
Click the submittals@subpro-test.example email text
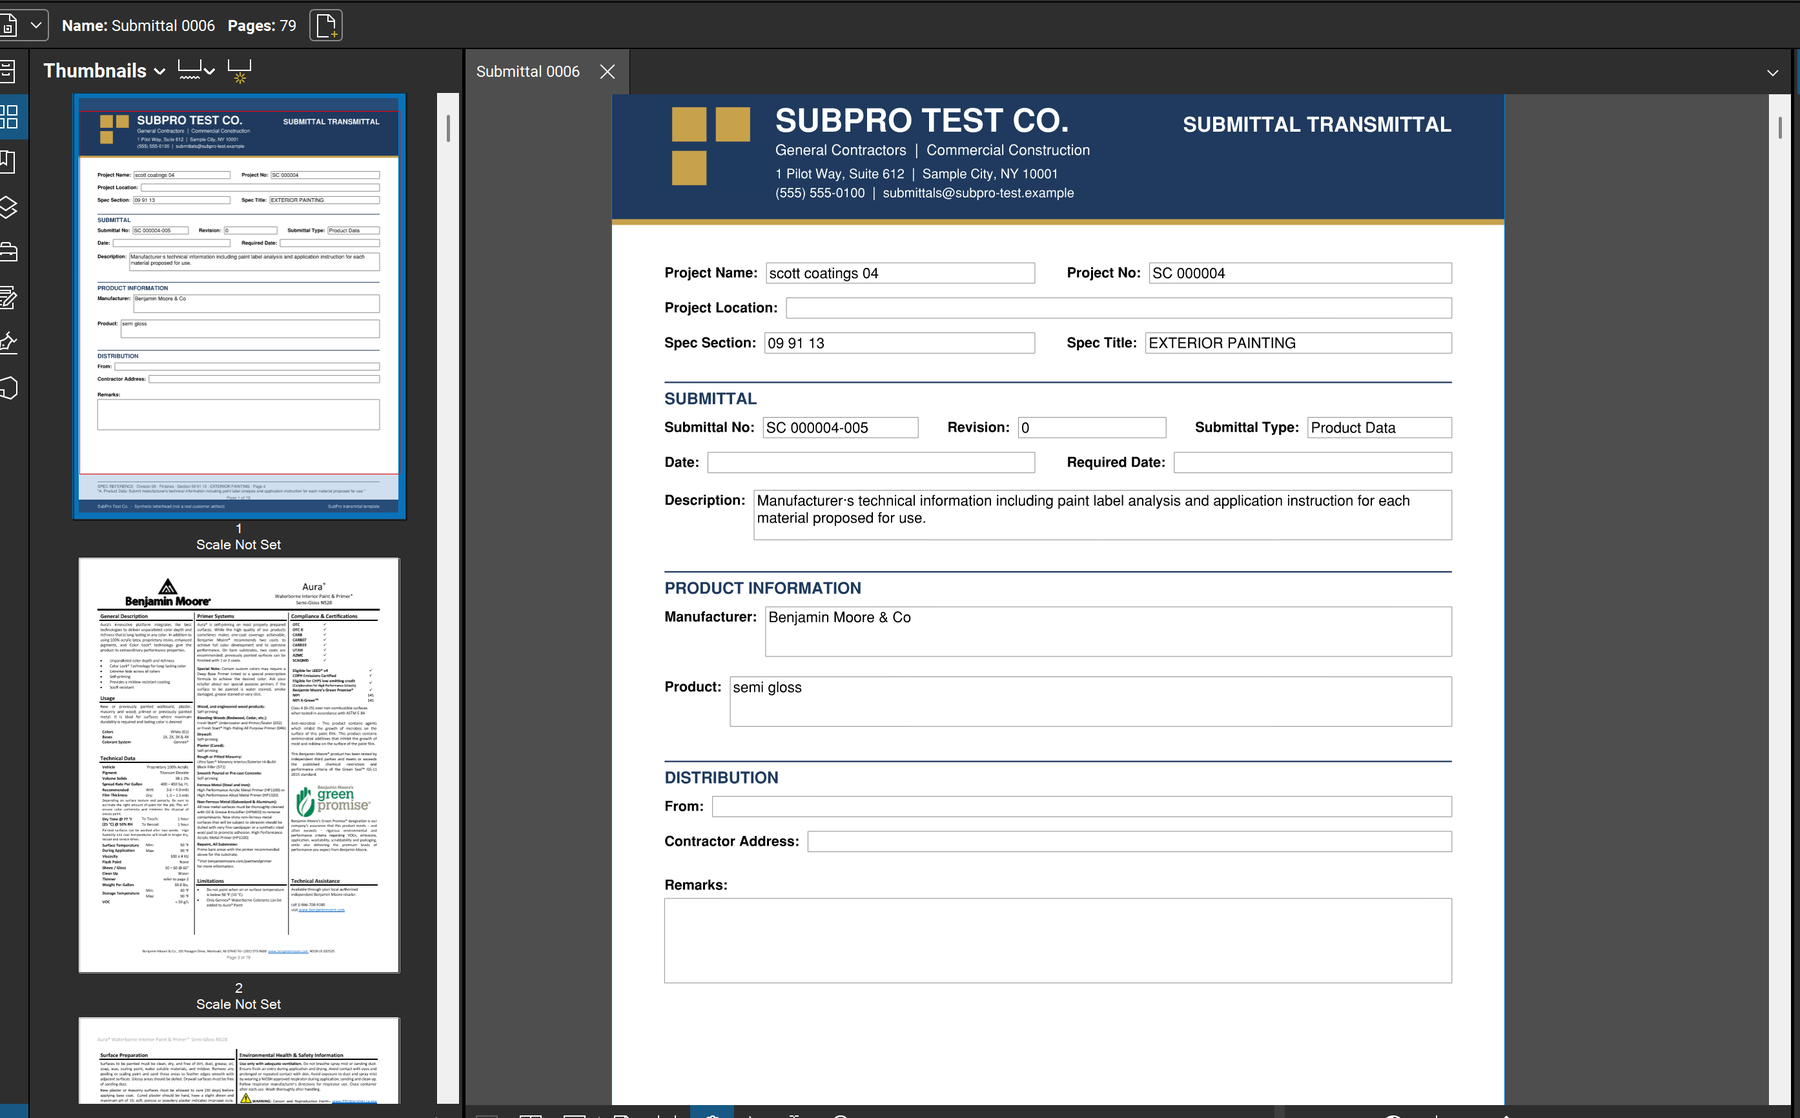tap(978, 193)
